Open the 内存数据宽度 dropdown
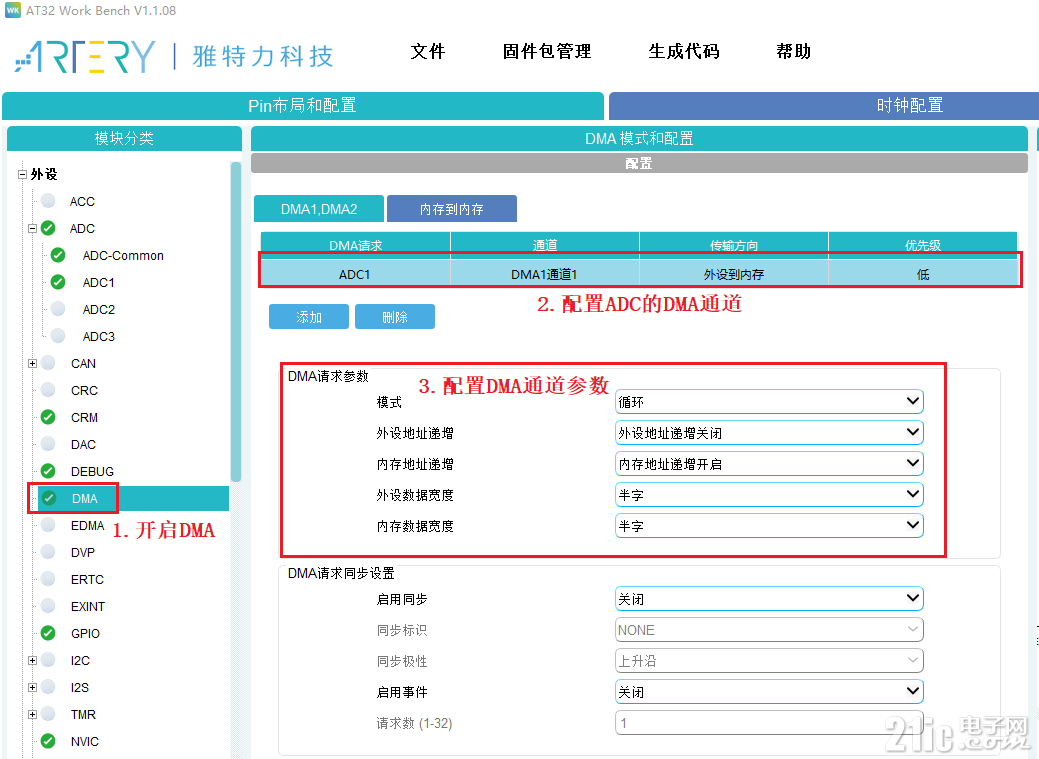This screenshot has width=1039, height=759. (x=769, y=526)
